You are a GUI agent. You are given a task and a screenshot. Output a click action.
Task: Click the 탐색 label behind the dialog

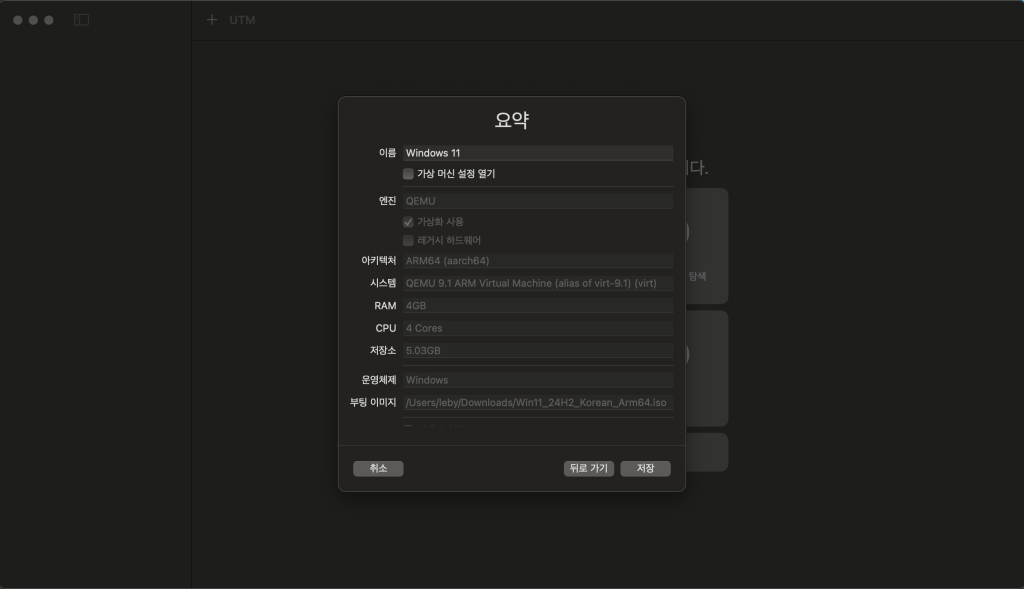pyautogui.click(x=697, y=276)
